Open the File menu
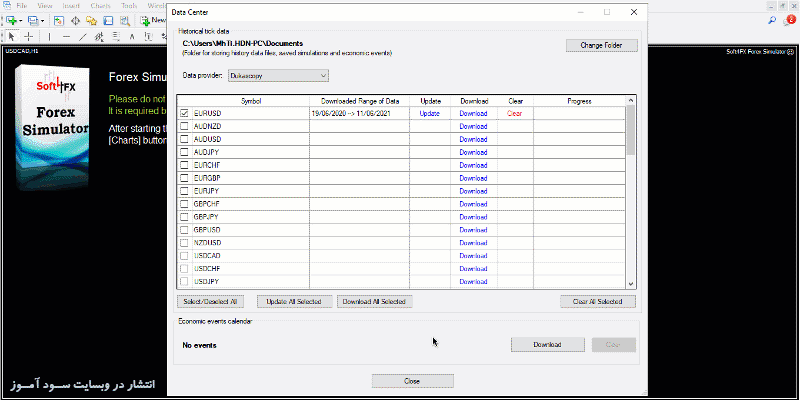Image resolution: width=800 pixels, height=400 pixels. [x=21, y=6]
